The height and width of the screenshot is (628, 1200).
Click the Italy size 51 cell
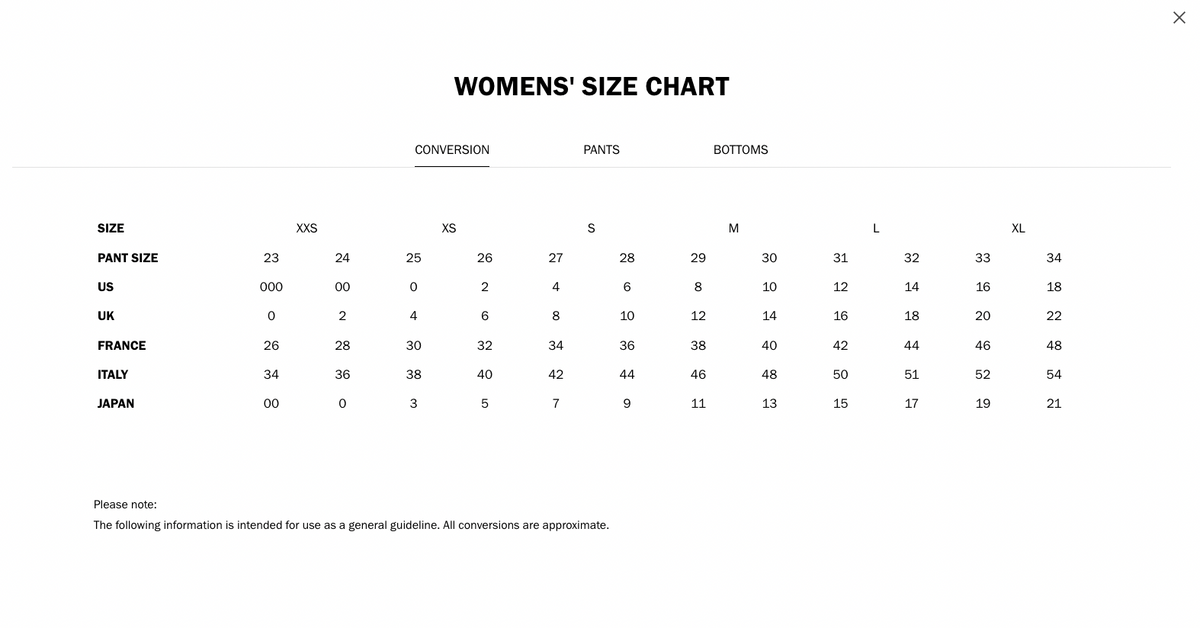click(x=912, y=375)
